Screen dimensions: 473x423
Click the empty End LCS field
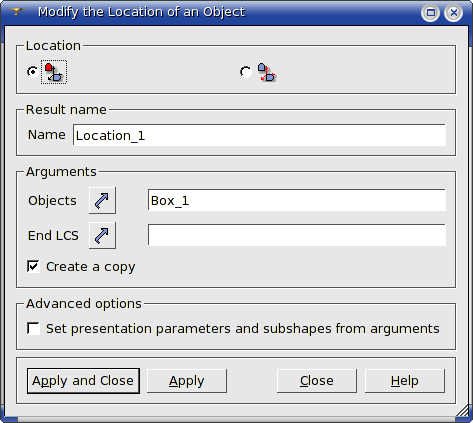point(297,235)
